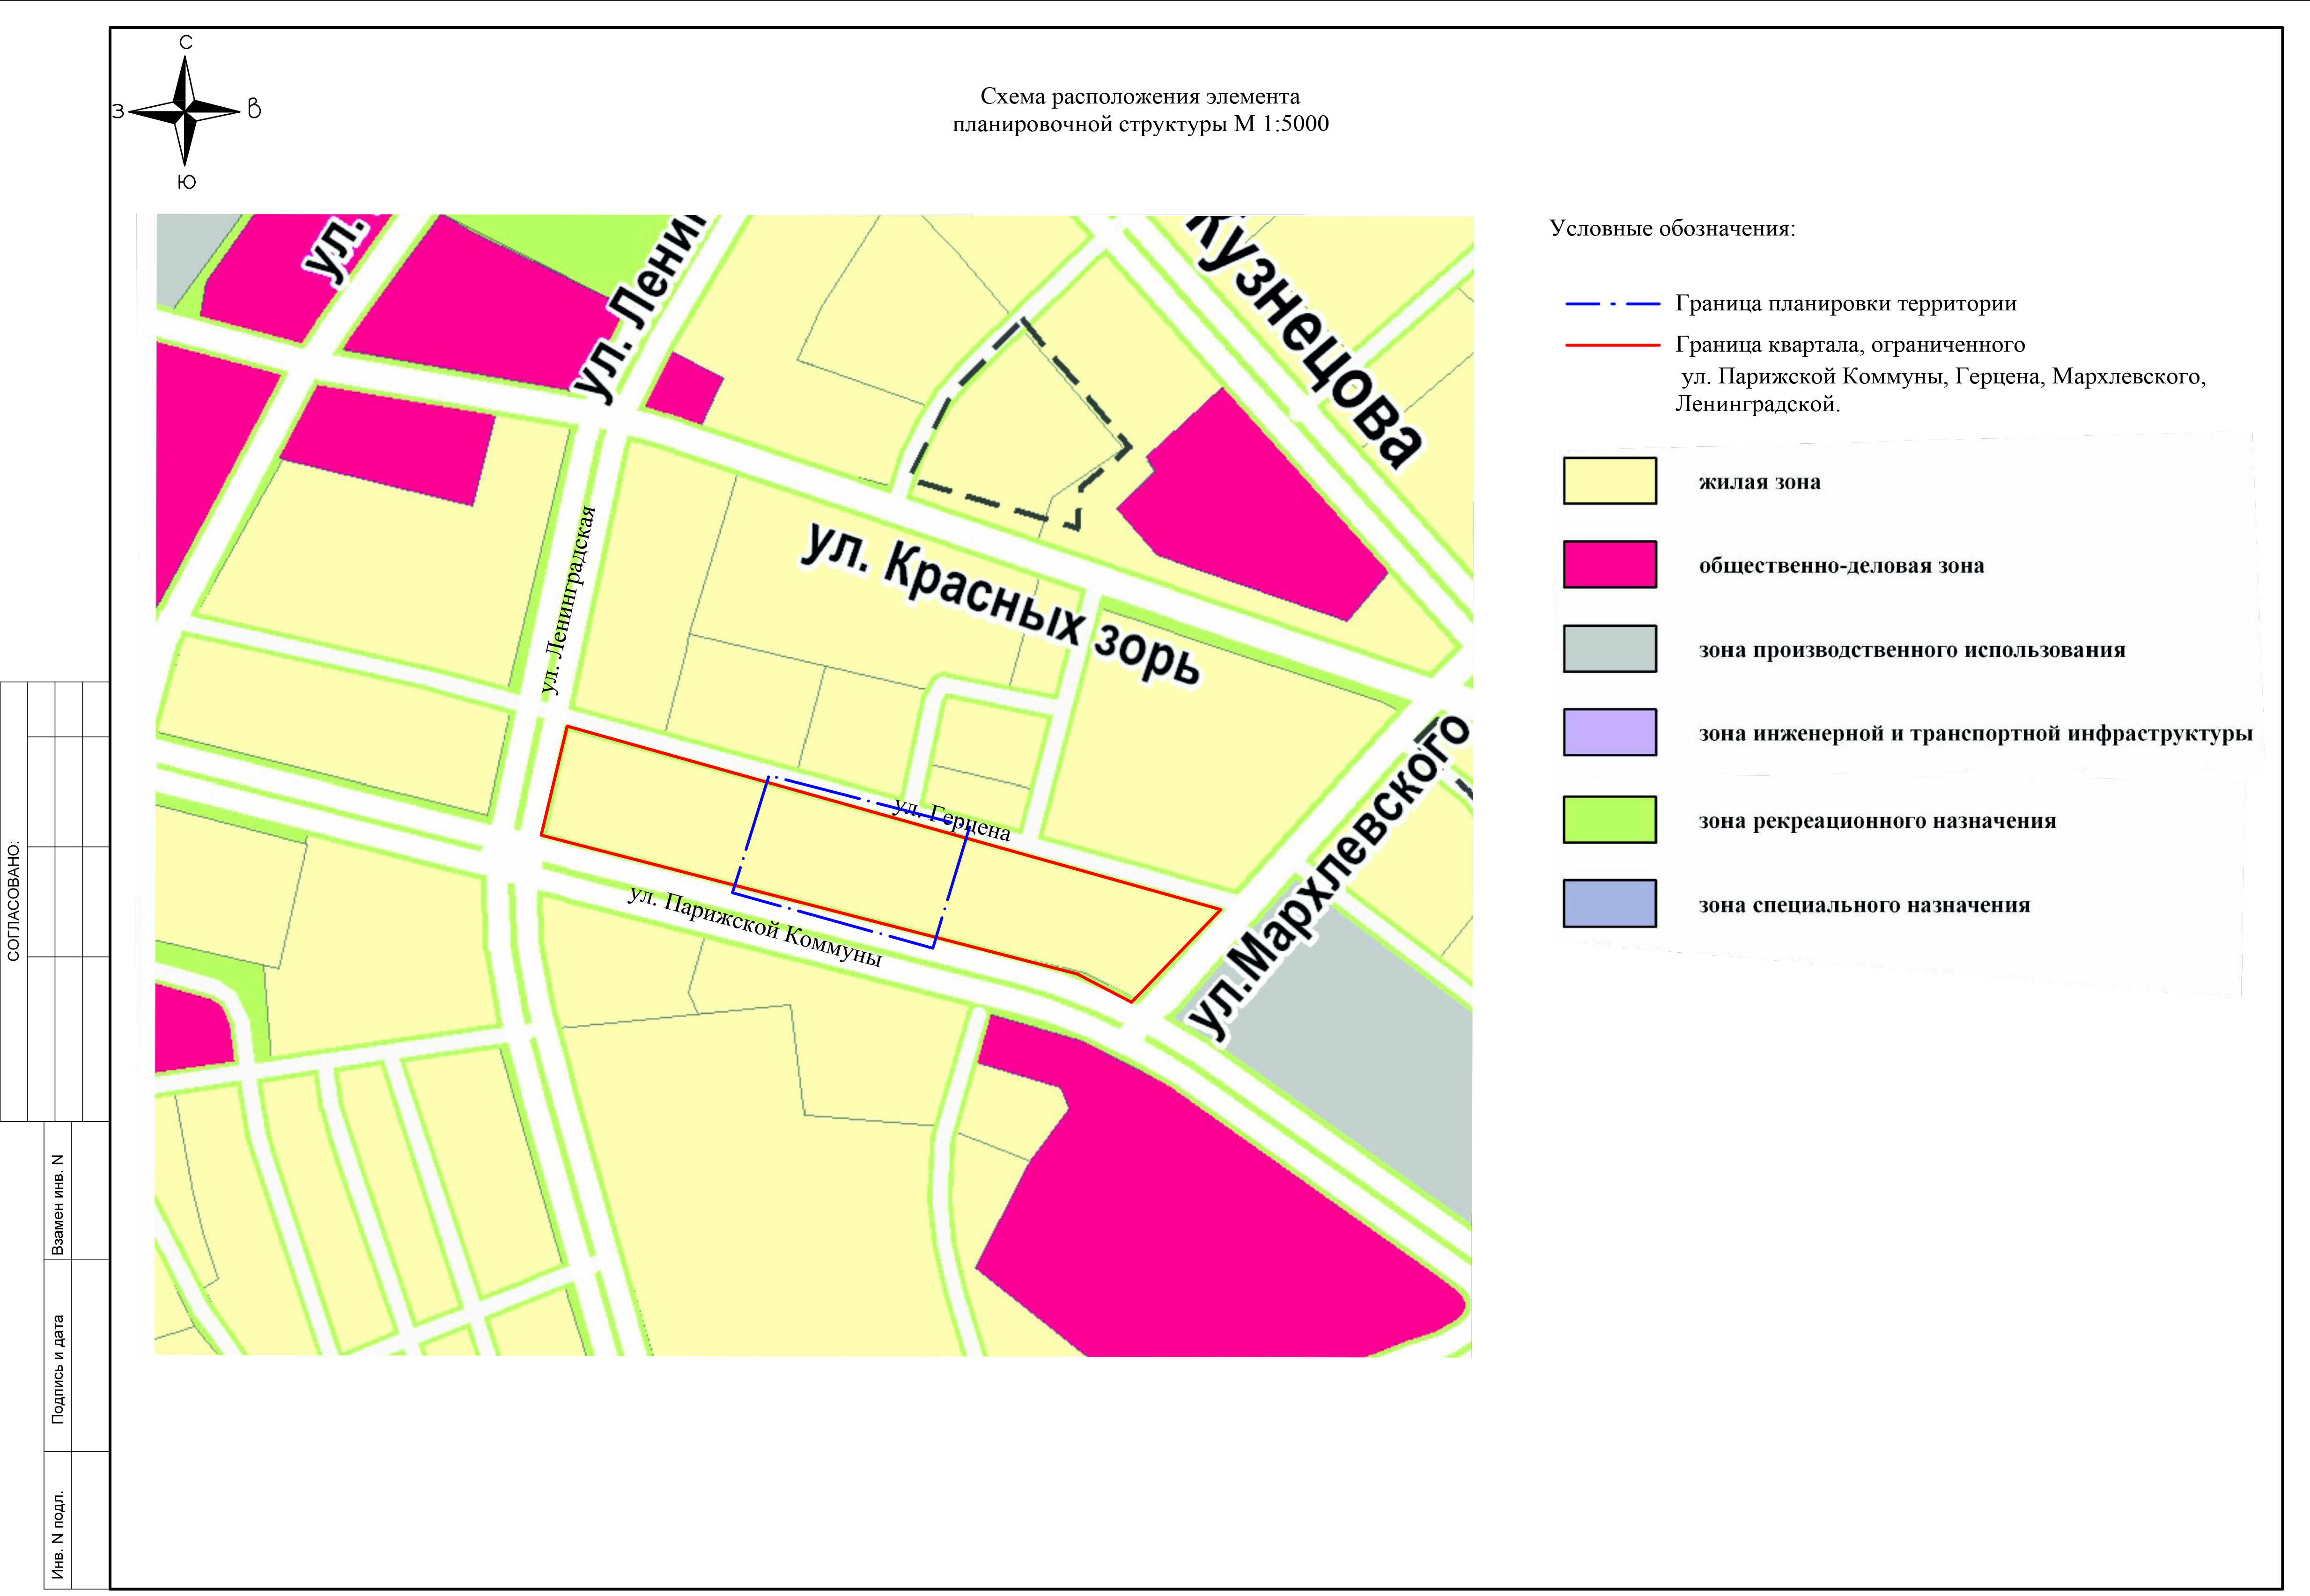
Task: Click the north compass rose icon
Action: coord(185,111)
